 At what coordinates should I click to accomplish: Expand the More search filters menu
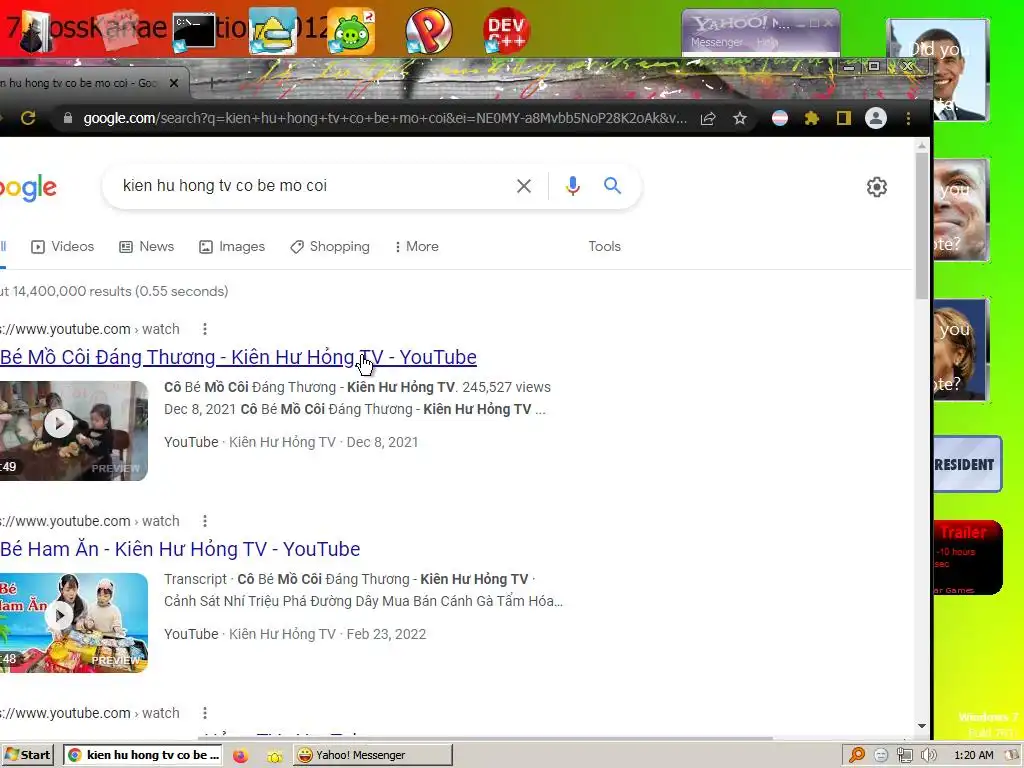[x=417, y=247]
